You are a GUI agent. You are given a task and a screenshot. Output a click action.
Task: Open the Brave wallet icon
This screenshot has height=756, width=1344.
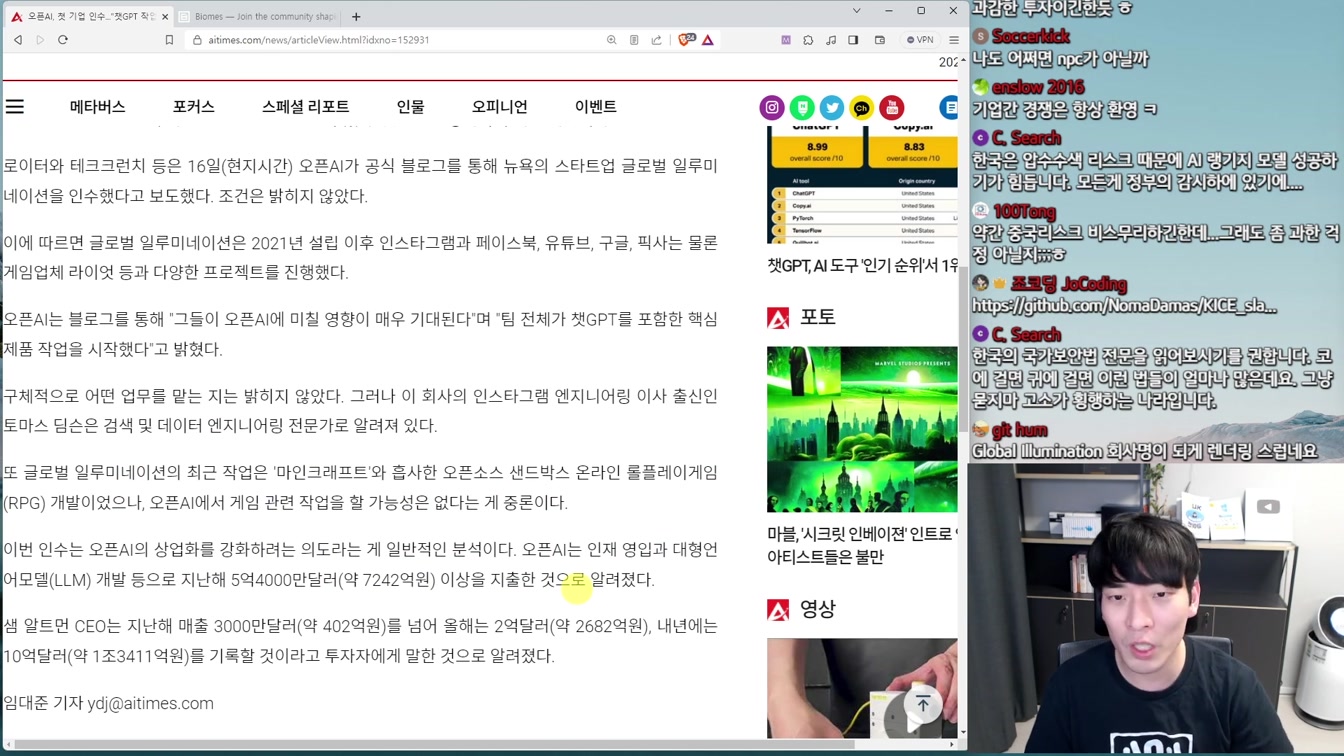(x=880, y=40)
